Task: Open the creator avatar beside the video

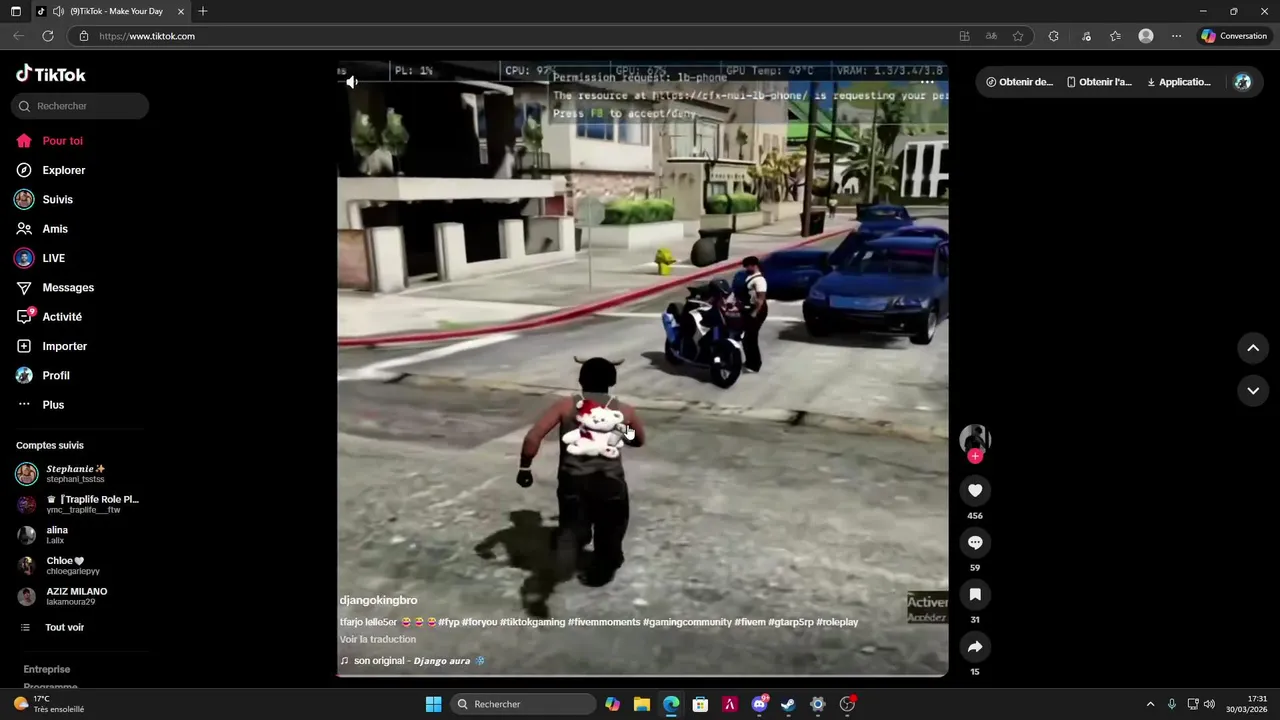Action: point(975,438)
